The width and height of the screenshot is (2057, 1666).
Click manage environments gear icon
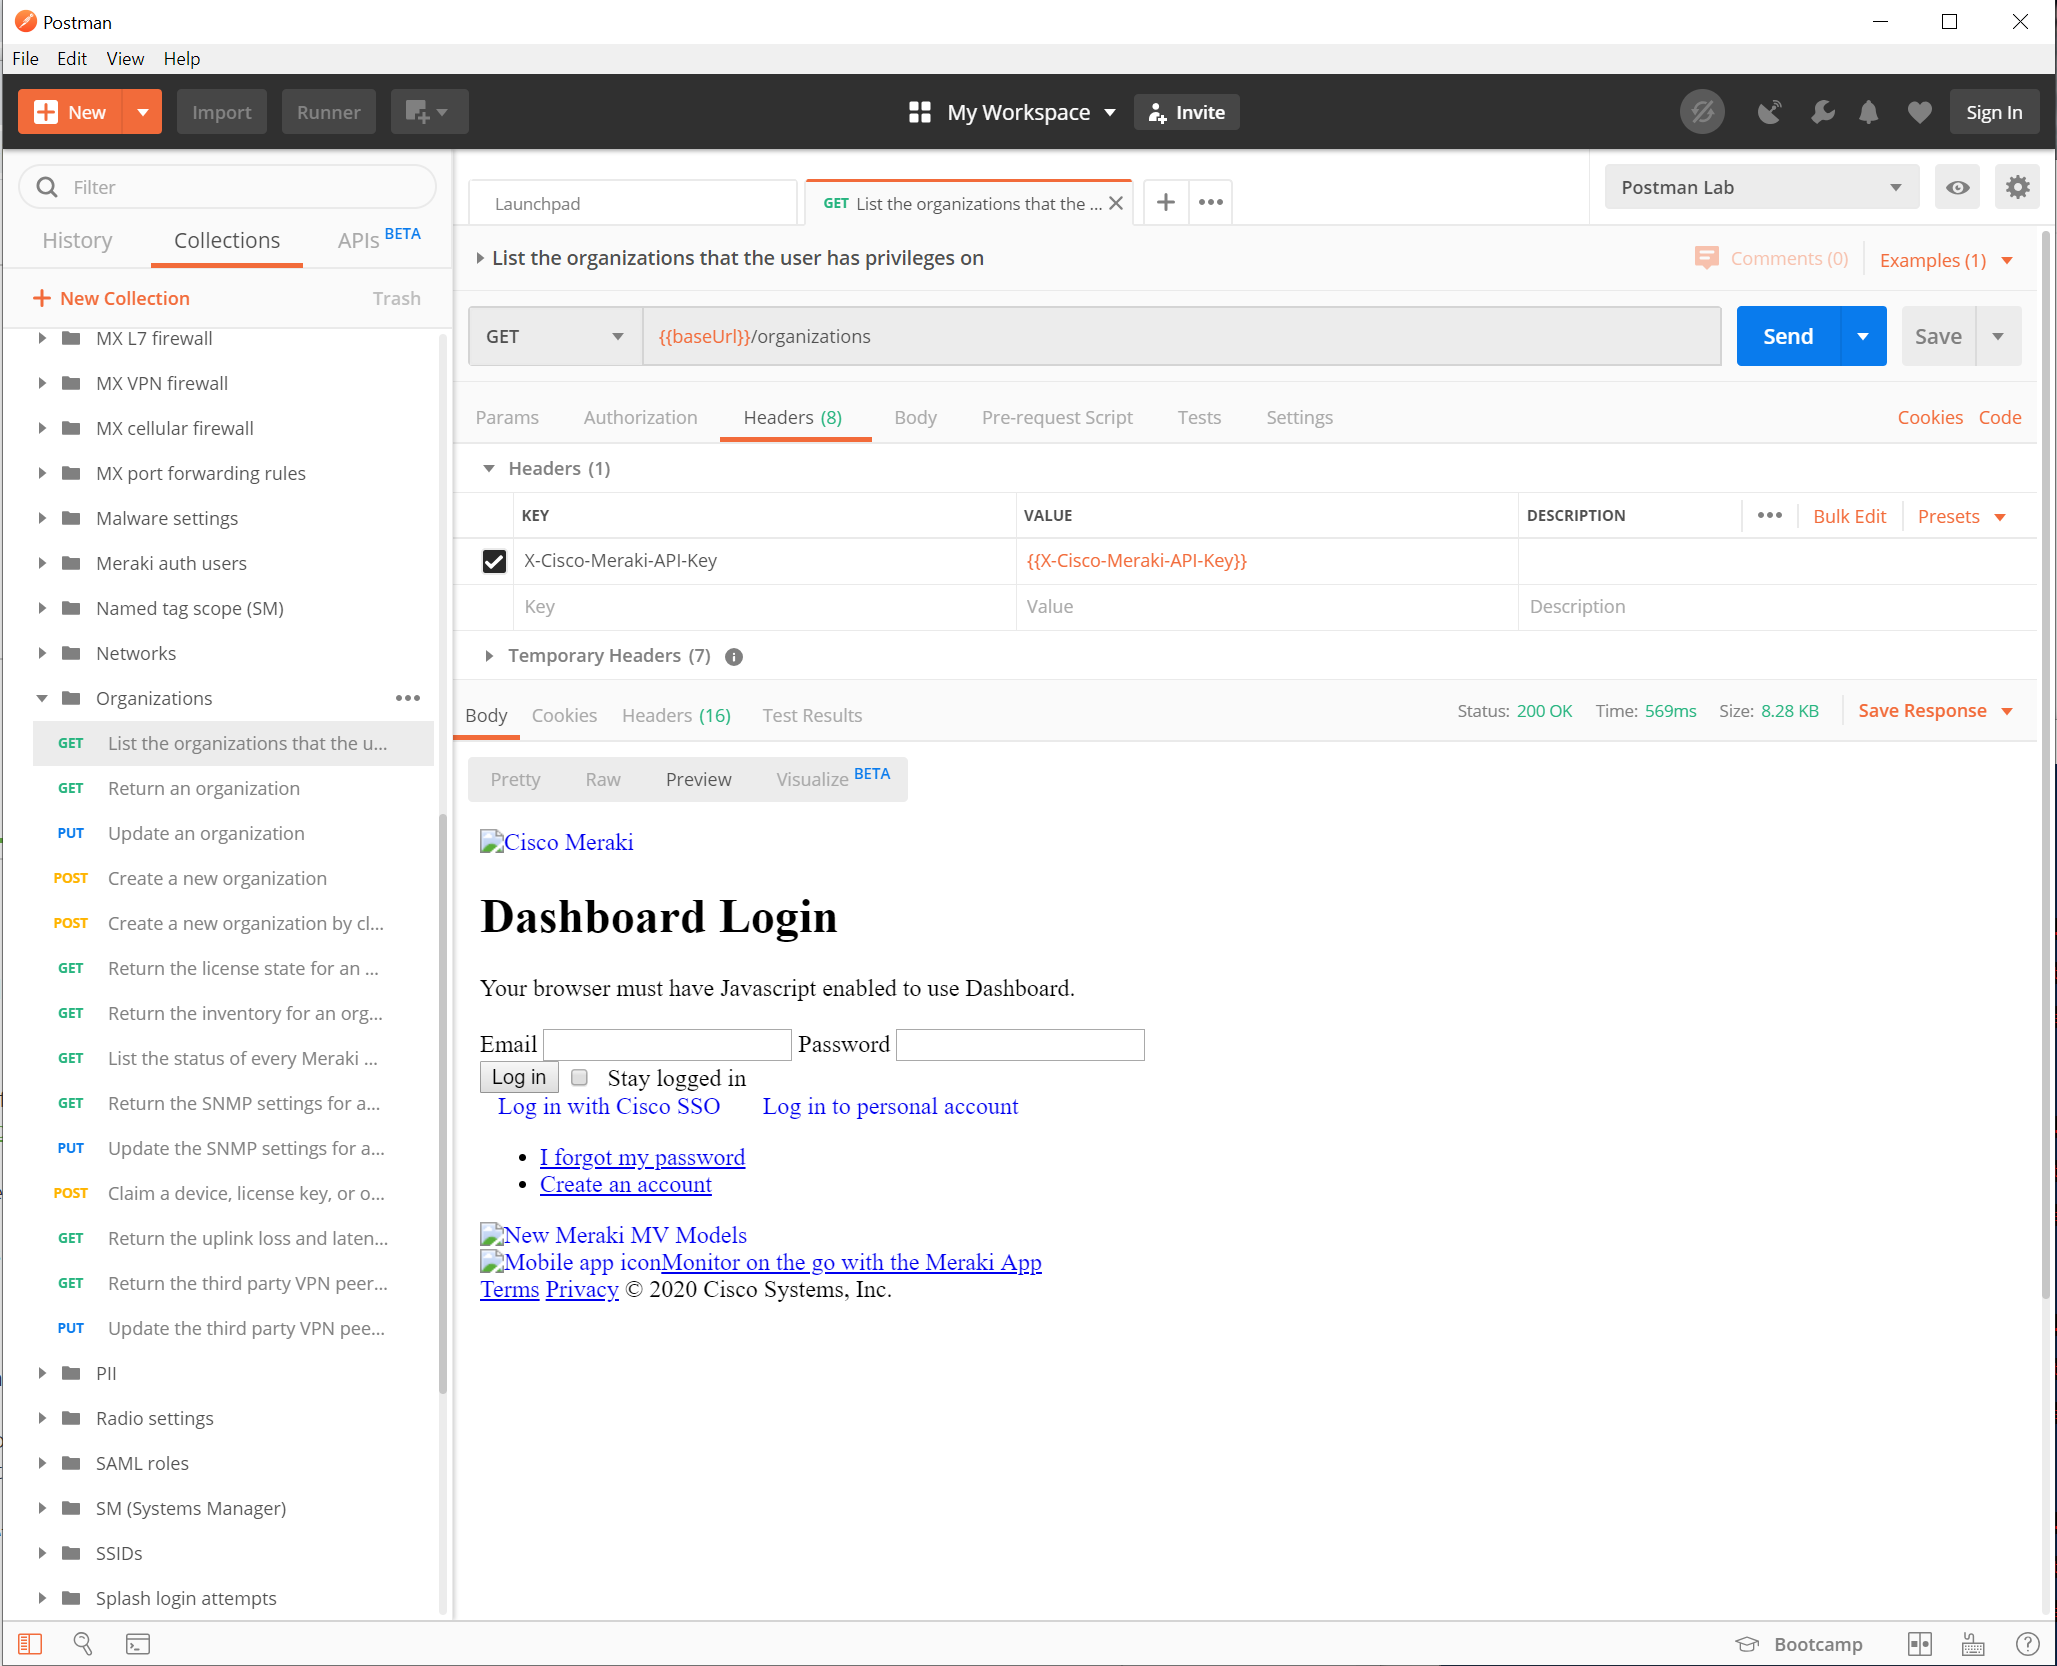[2017, 188]
